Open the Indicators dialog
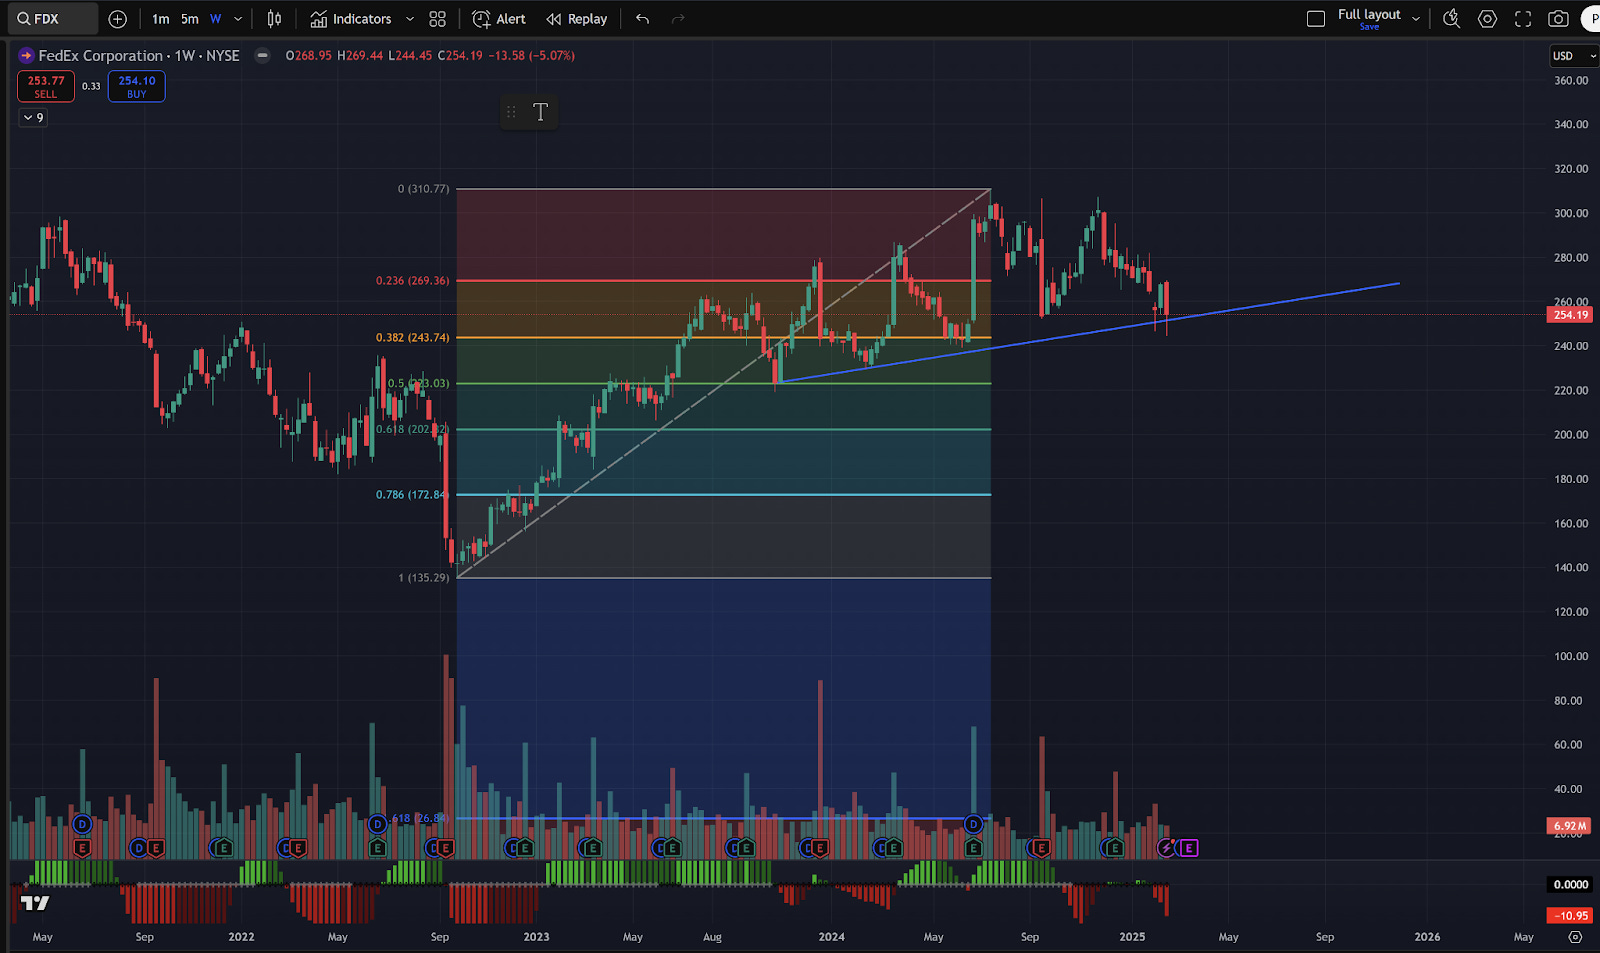1600x953 pixels. (351, 19)
